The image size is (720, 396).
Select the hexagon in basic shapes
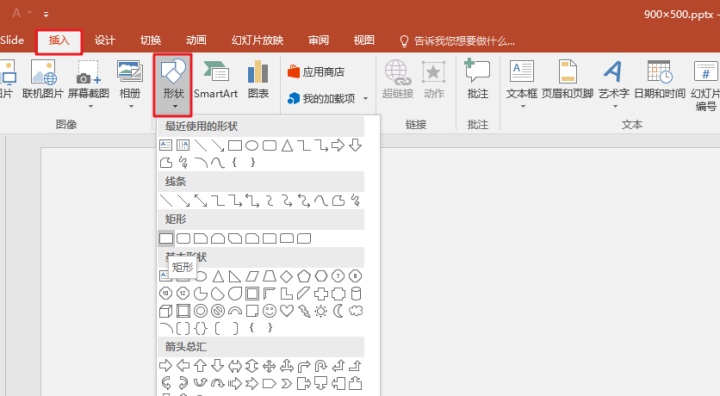(321, 276)
